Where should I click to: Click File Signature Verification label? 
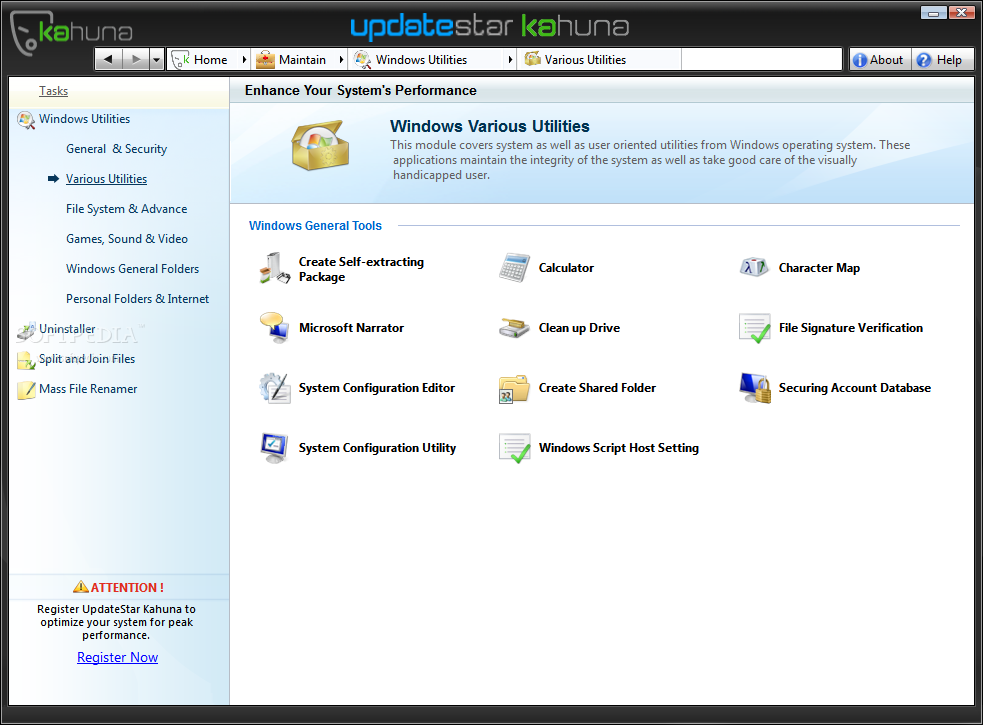pyautogui.click(x=851, y=328)
